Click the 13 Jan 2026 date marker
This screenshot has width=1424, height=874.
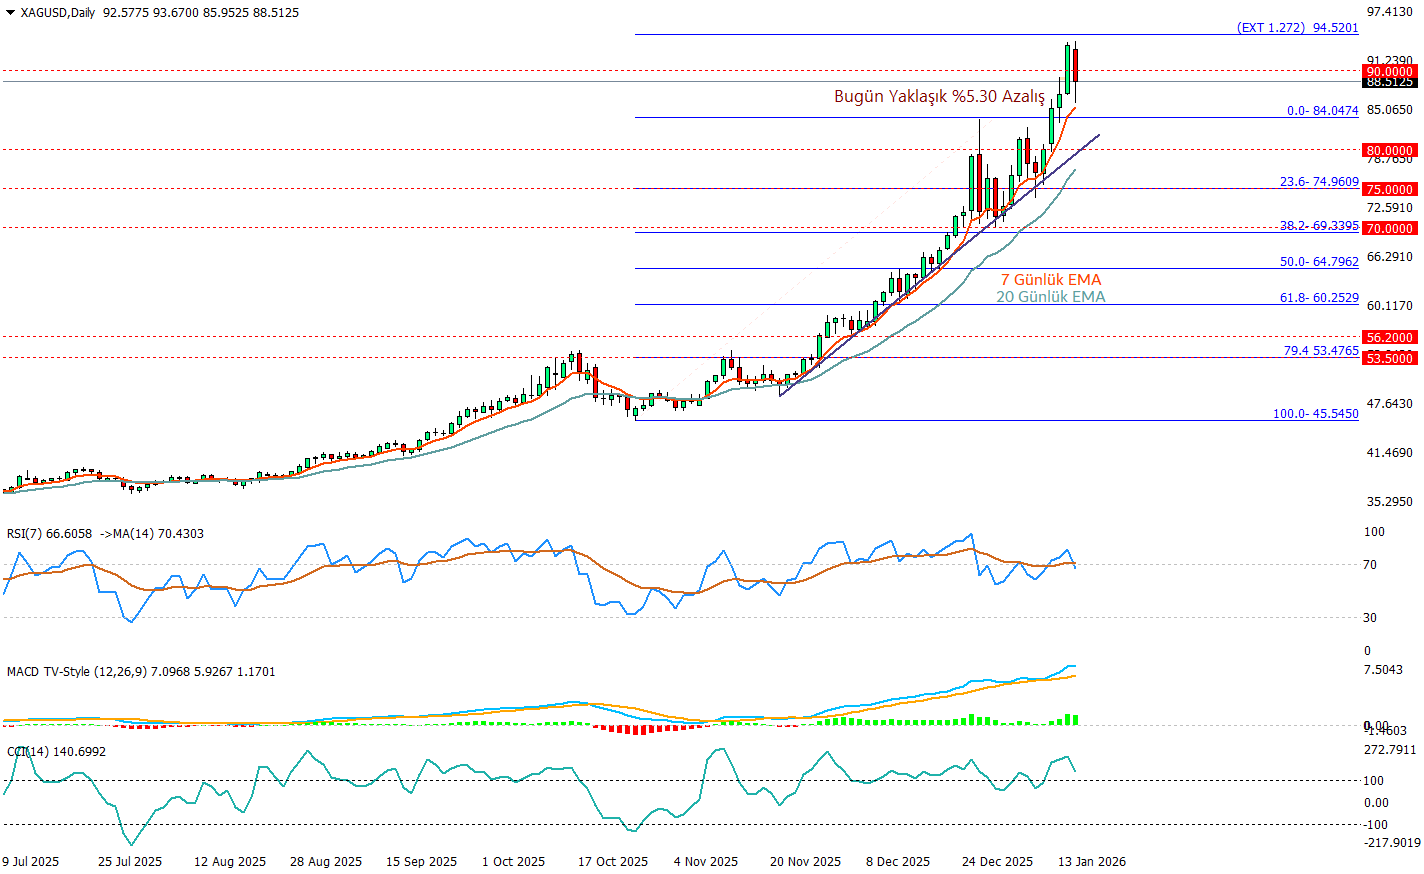(x=1092, y=862)
